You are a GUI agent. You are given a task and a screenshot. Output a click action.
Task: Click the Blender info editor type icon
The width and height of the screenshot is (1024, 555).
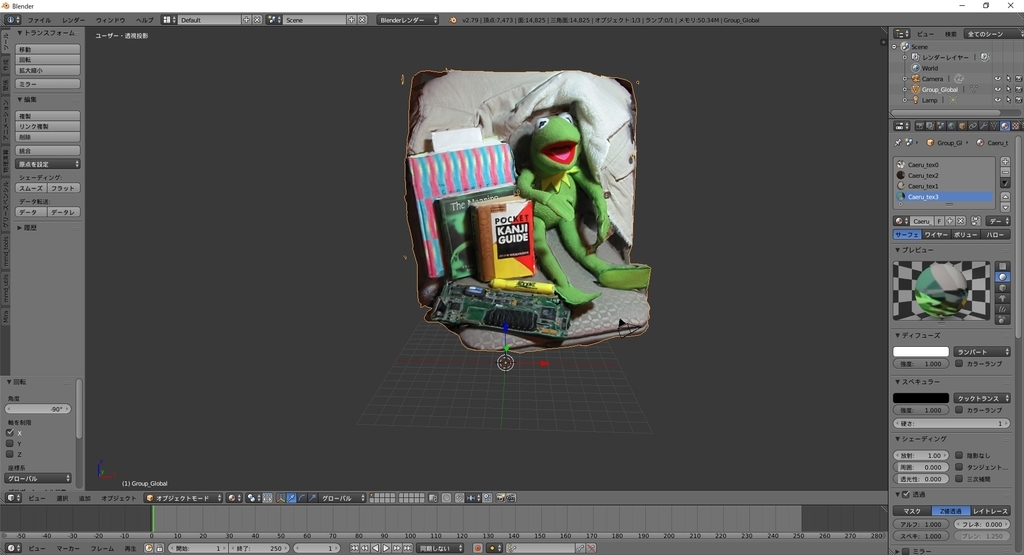[11, 20]
